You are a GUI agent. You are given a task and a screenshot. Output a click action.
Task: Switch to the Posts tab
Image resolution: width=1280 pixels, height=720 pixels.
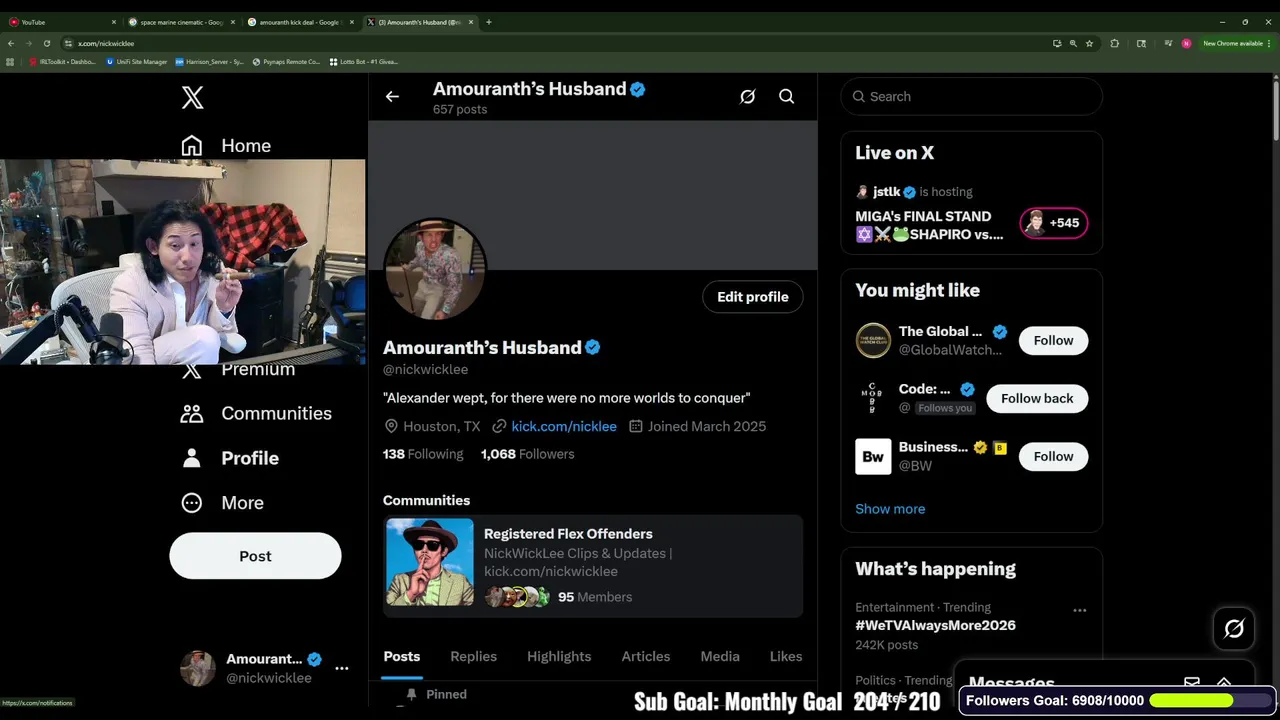pyautogui.click(x=402, y=656)
